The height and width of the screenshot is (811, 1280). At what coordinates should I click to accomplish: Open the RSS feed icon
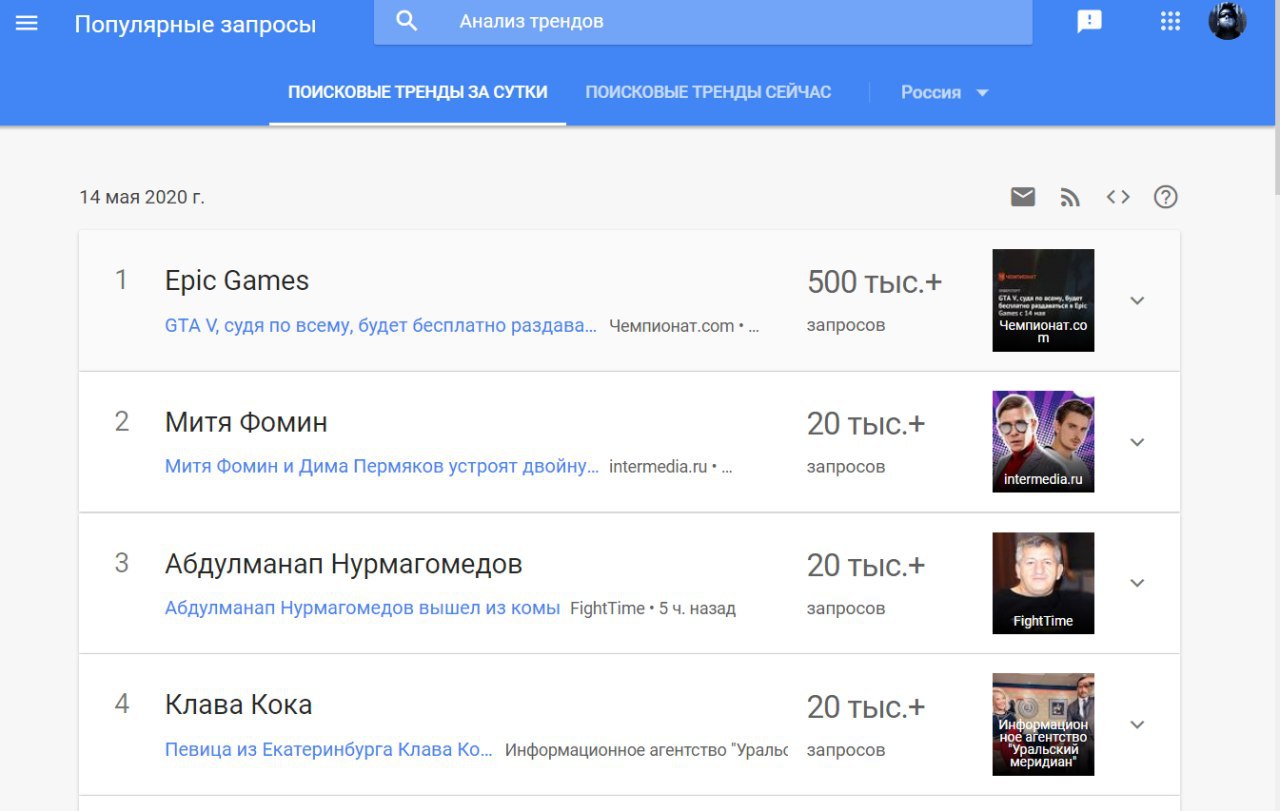click(x=1070, y=197)
